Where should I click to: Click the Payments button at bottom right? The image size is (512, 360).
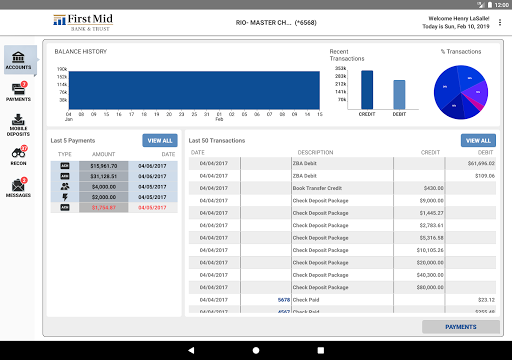461,327
